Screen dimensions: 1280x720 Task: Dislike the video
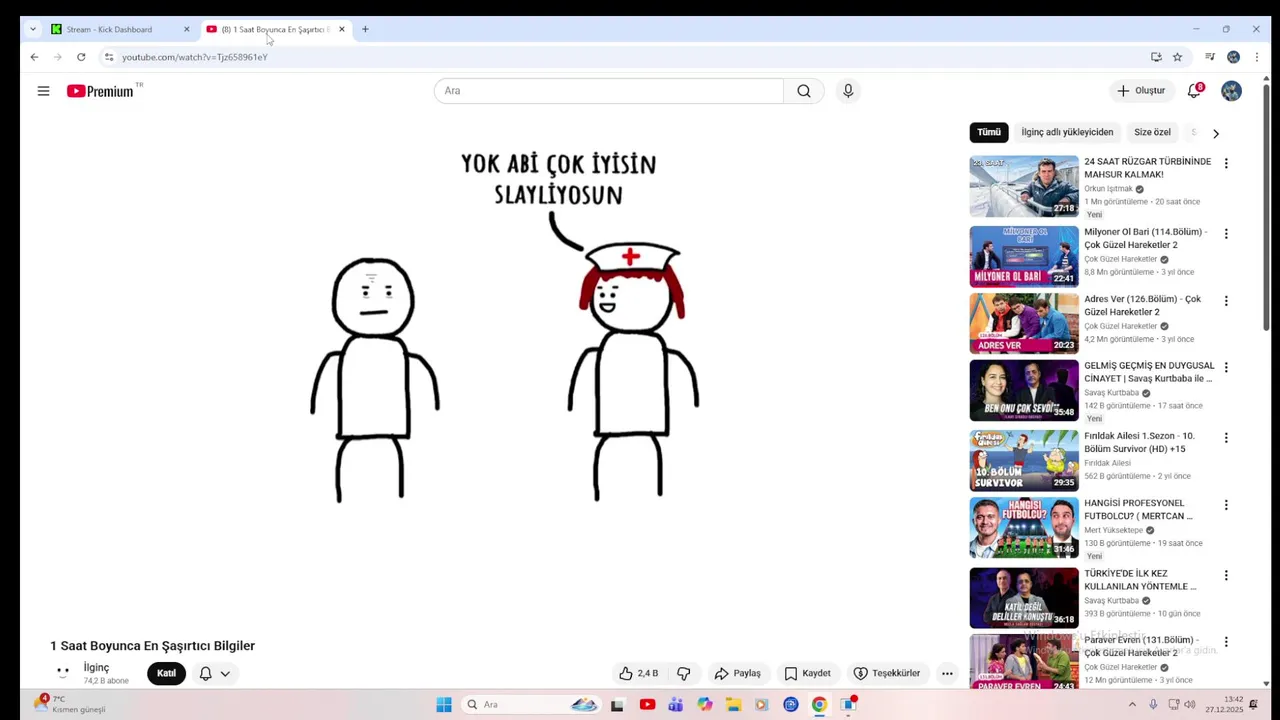click(684, 673)
